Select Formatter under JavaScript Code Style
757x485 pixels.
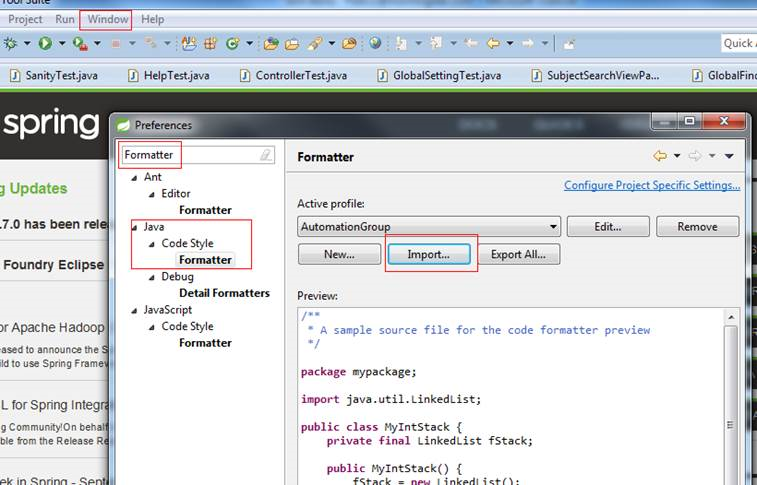click(x=205, y=343)
